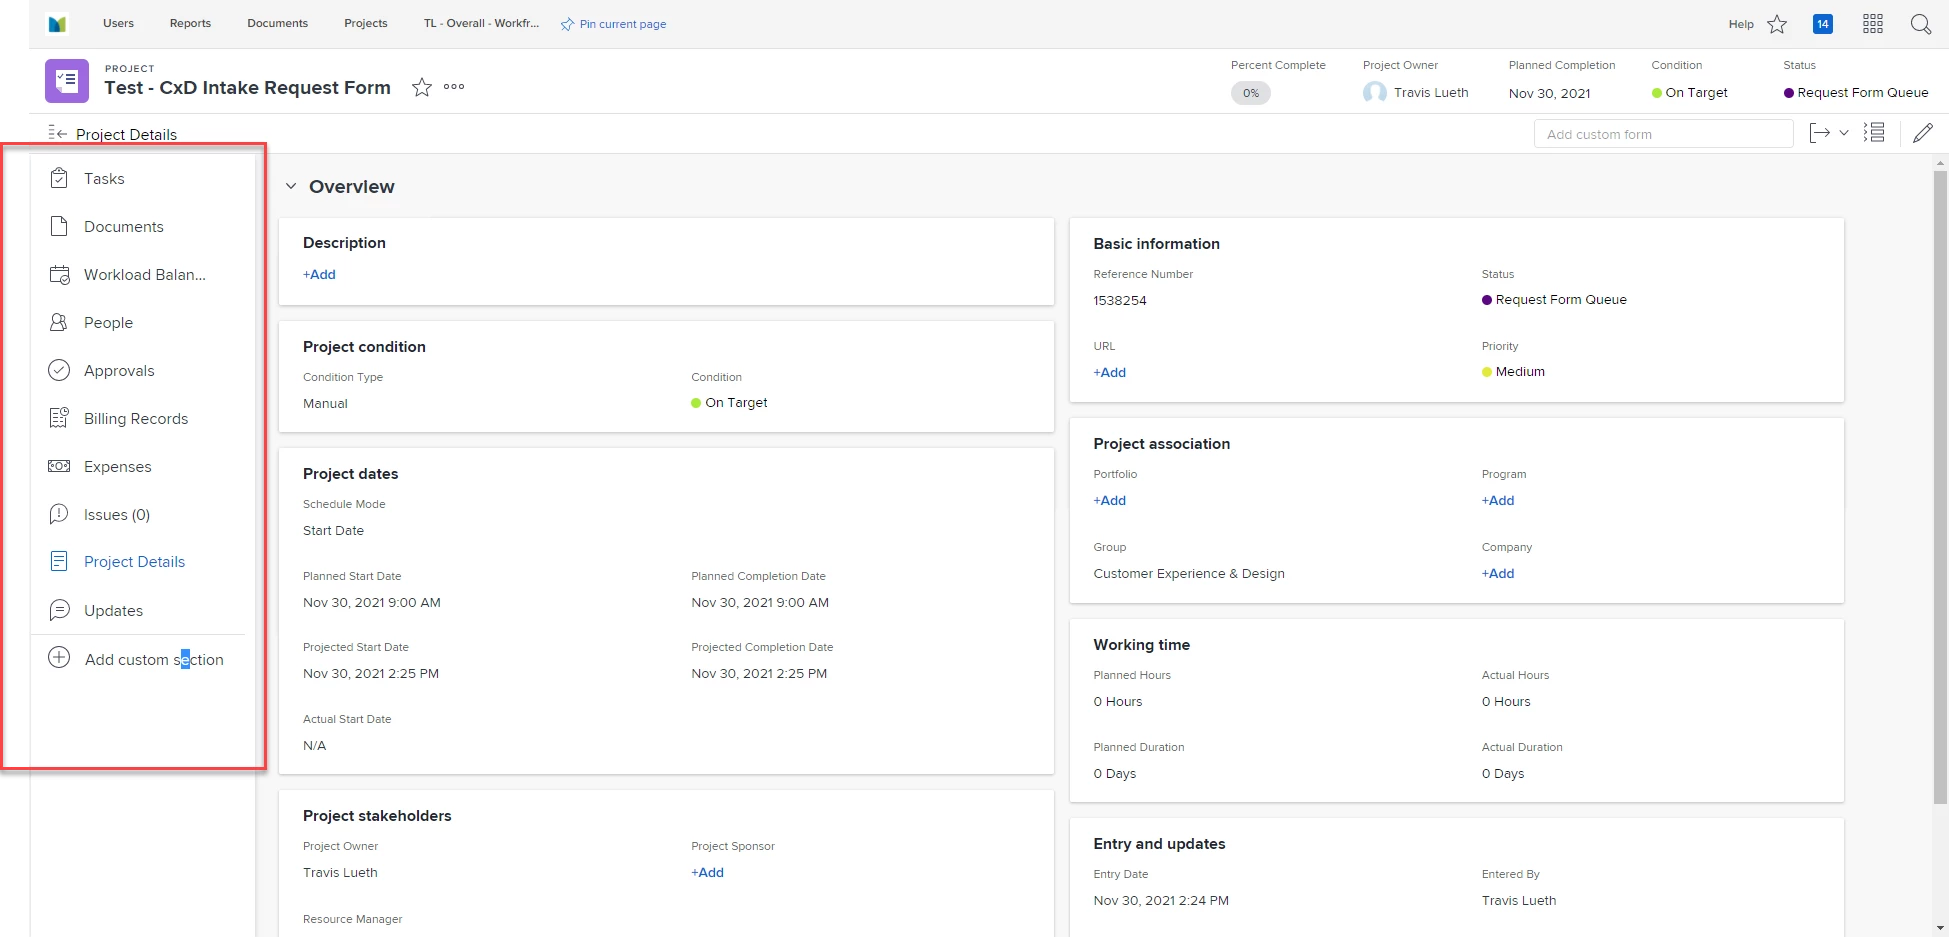Open the Approvals checkmark icon
Image resolution: width=1949 pixels, height=937 pixels.
pos(59,370)
